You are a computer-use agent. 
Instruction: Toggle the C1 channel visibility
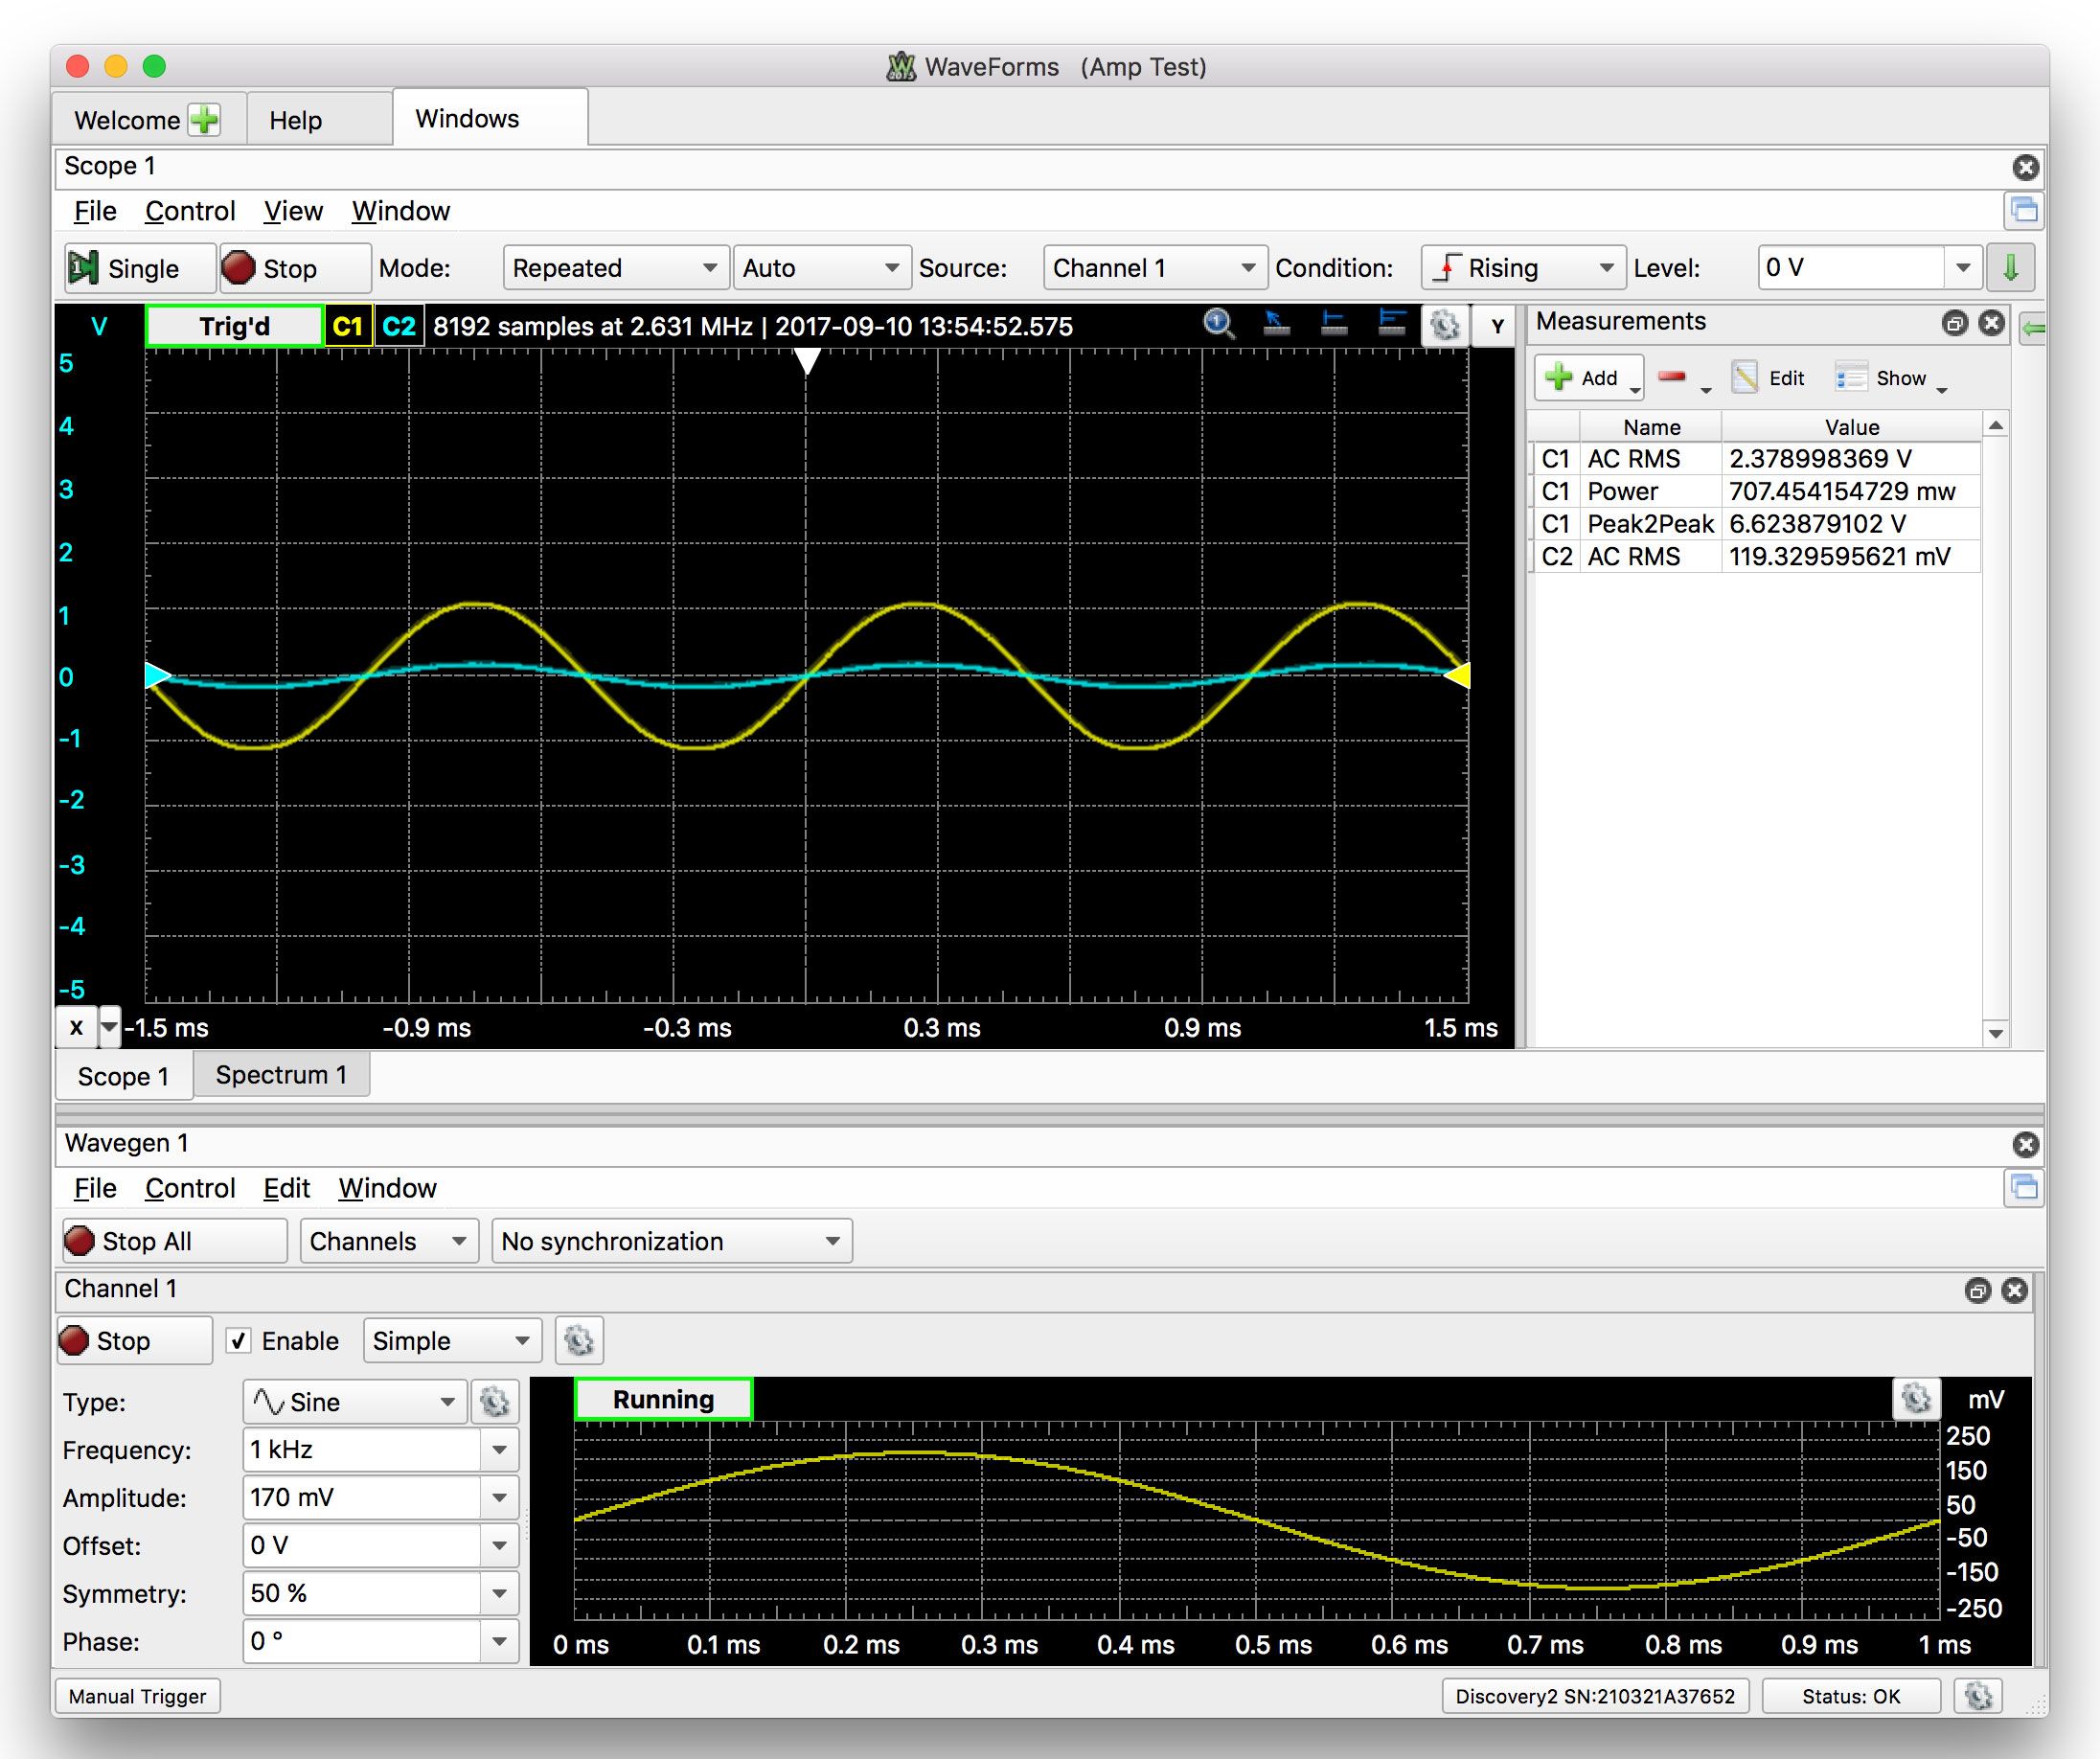tap(349, 325)
